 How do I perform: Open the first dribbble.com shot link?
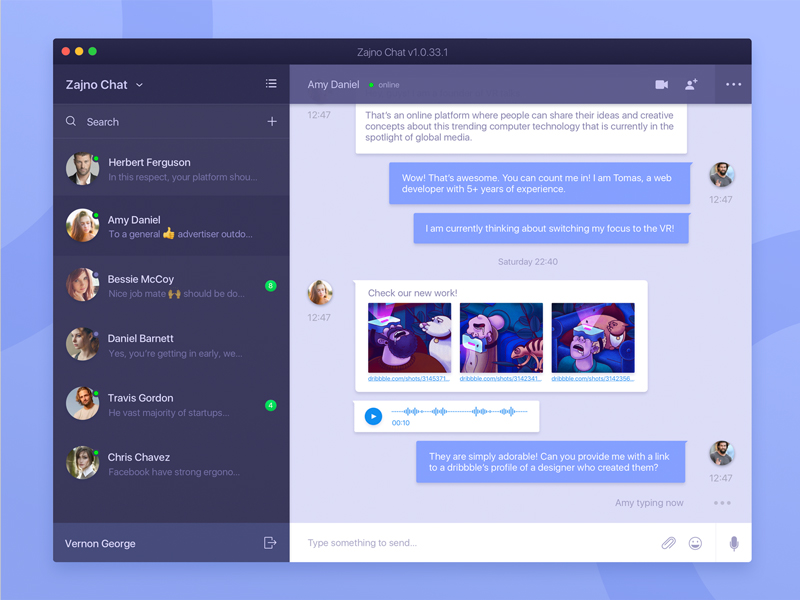click(409, 380)
